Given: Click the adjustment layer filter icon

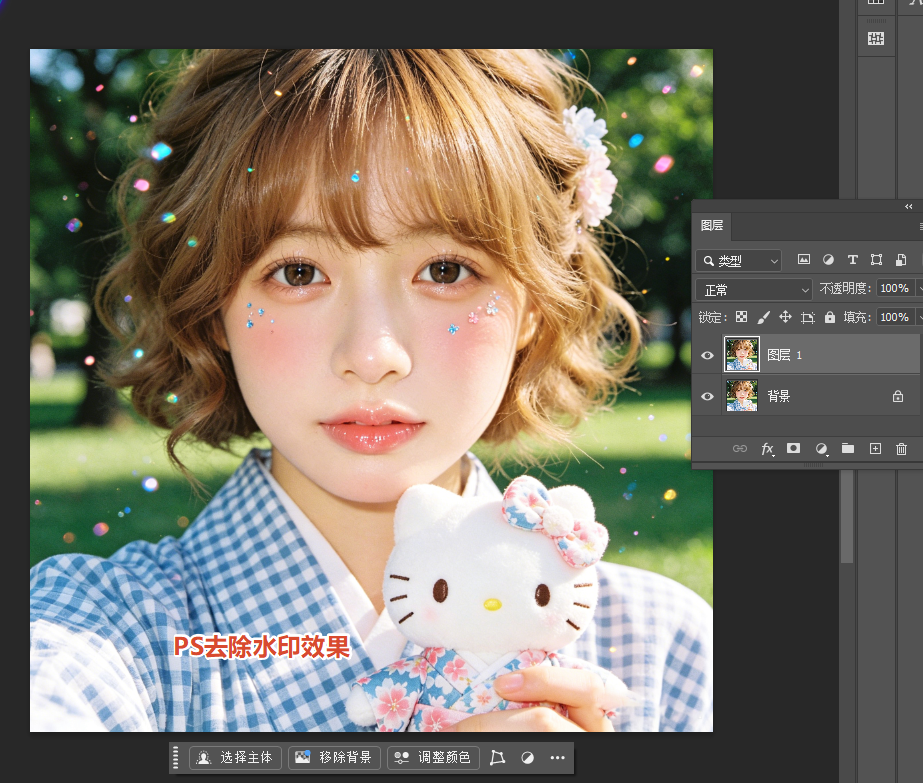Looking at the screenshot, I should tap(828, 260).
